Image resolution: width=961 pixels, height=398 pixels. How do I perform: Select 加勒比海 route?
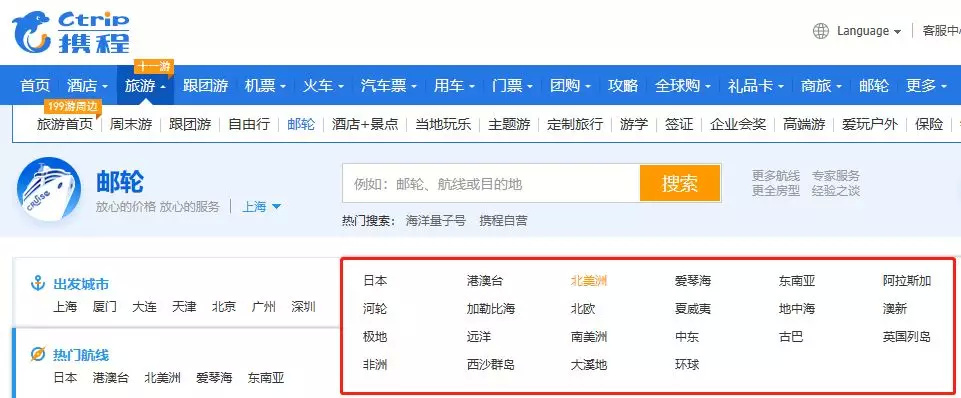(x=491, y=308)
